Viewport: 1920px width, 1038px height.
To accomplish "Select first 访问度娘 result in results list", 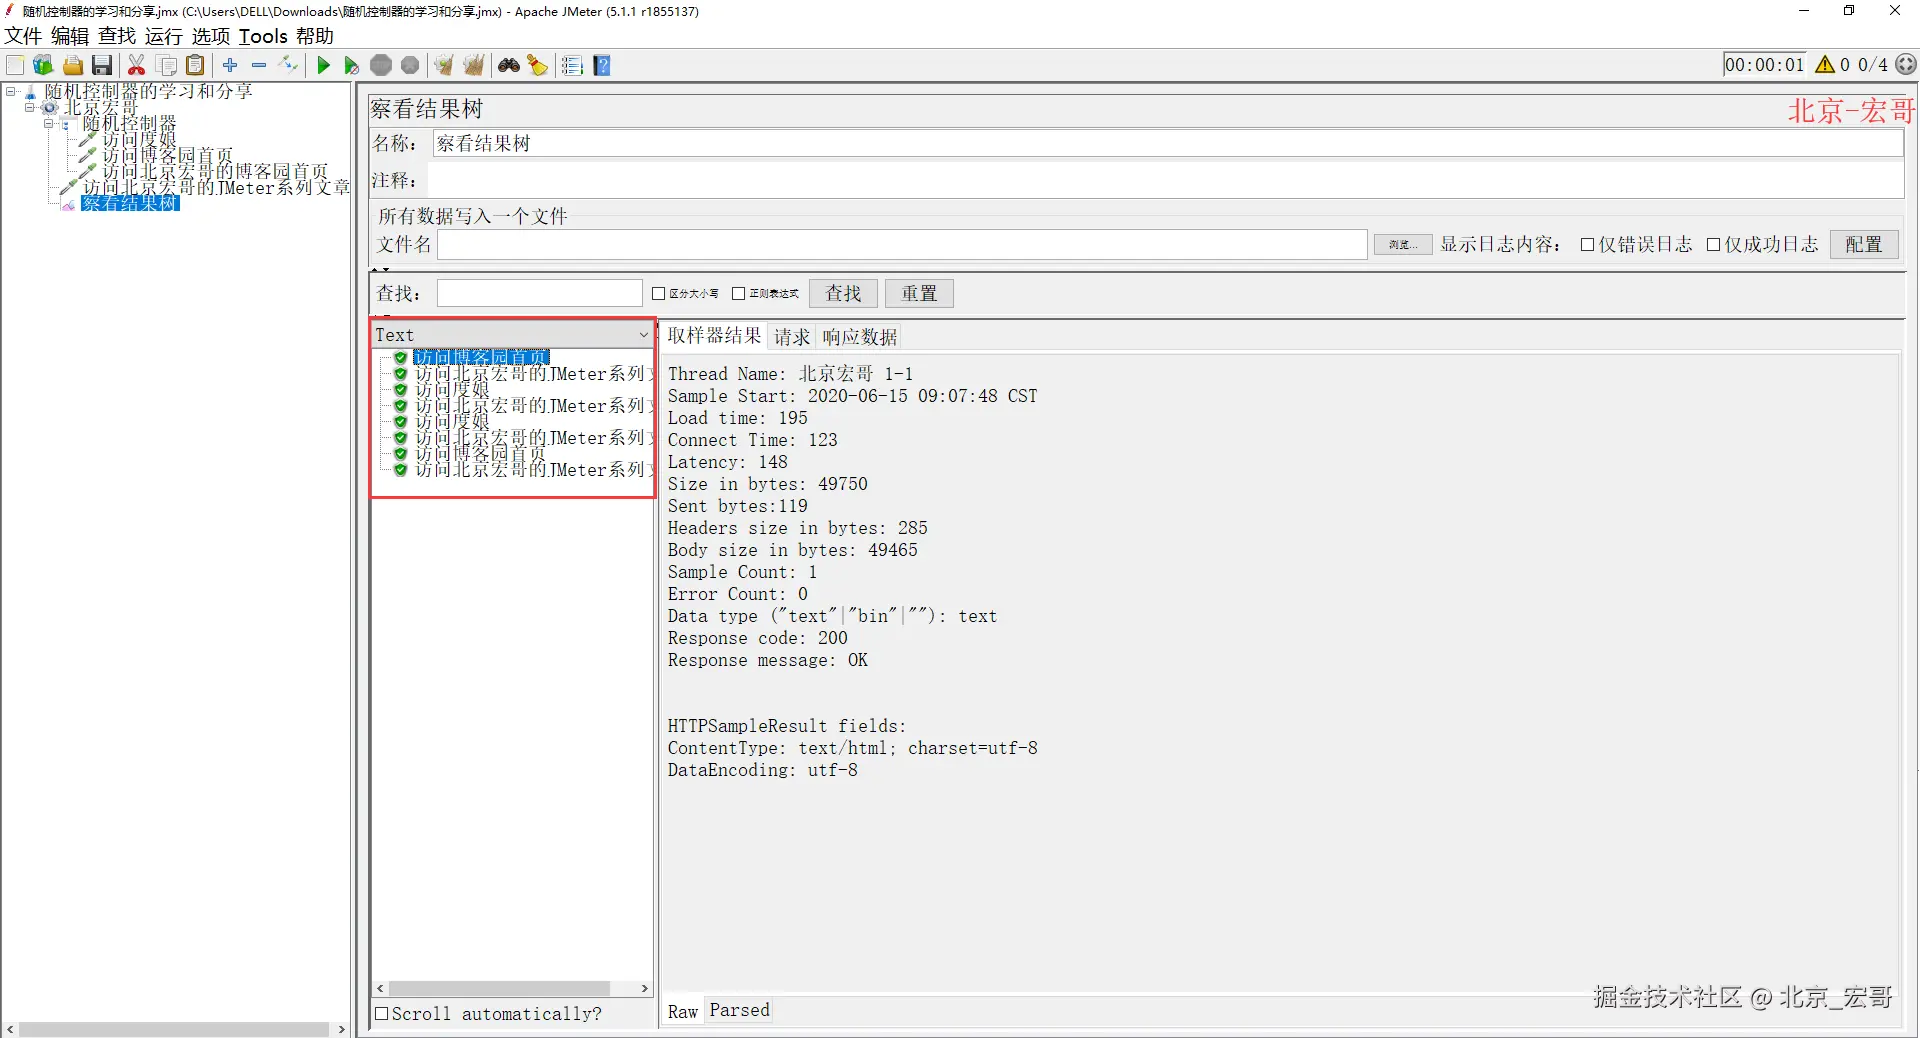I will (452, 390).
